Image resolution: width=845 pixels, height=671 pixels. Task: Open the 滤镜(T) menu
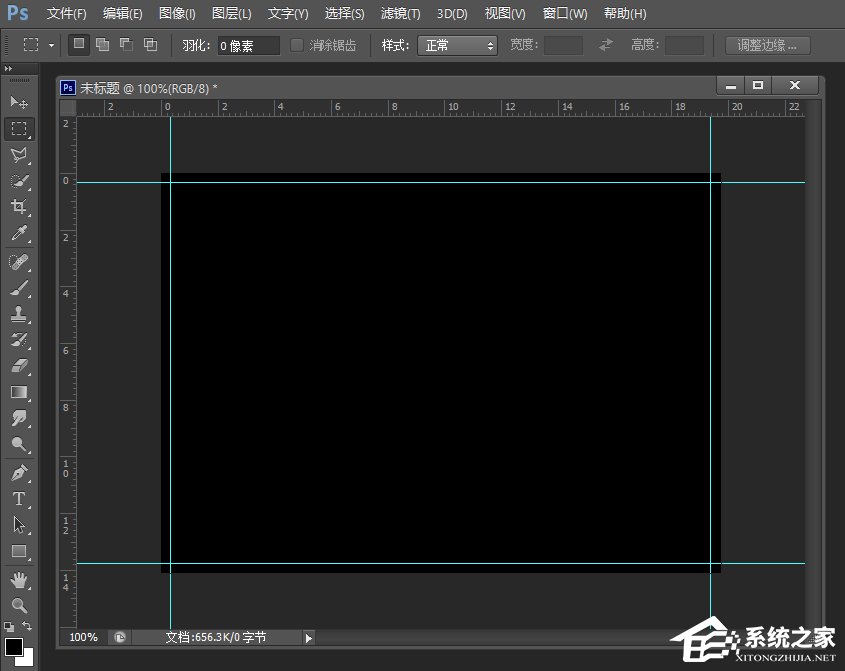pos(400,14)
